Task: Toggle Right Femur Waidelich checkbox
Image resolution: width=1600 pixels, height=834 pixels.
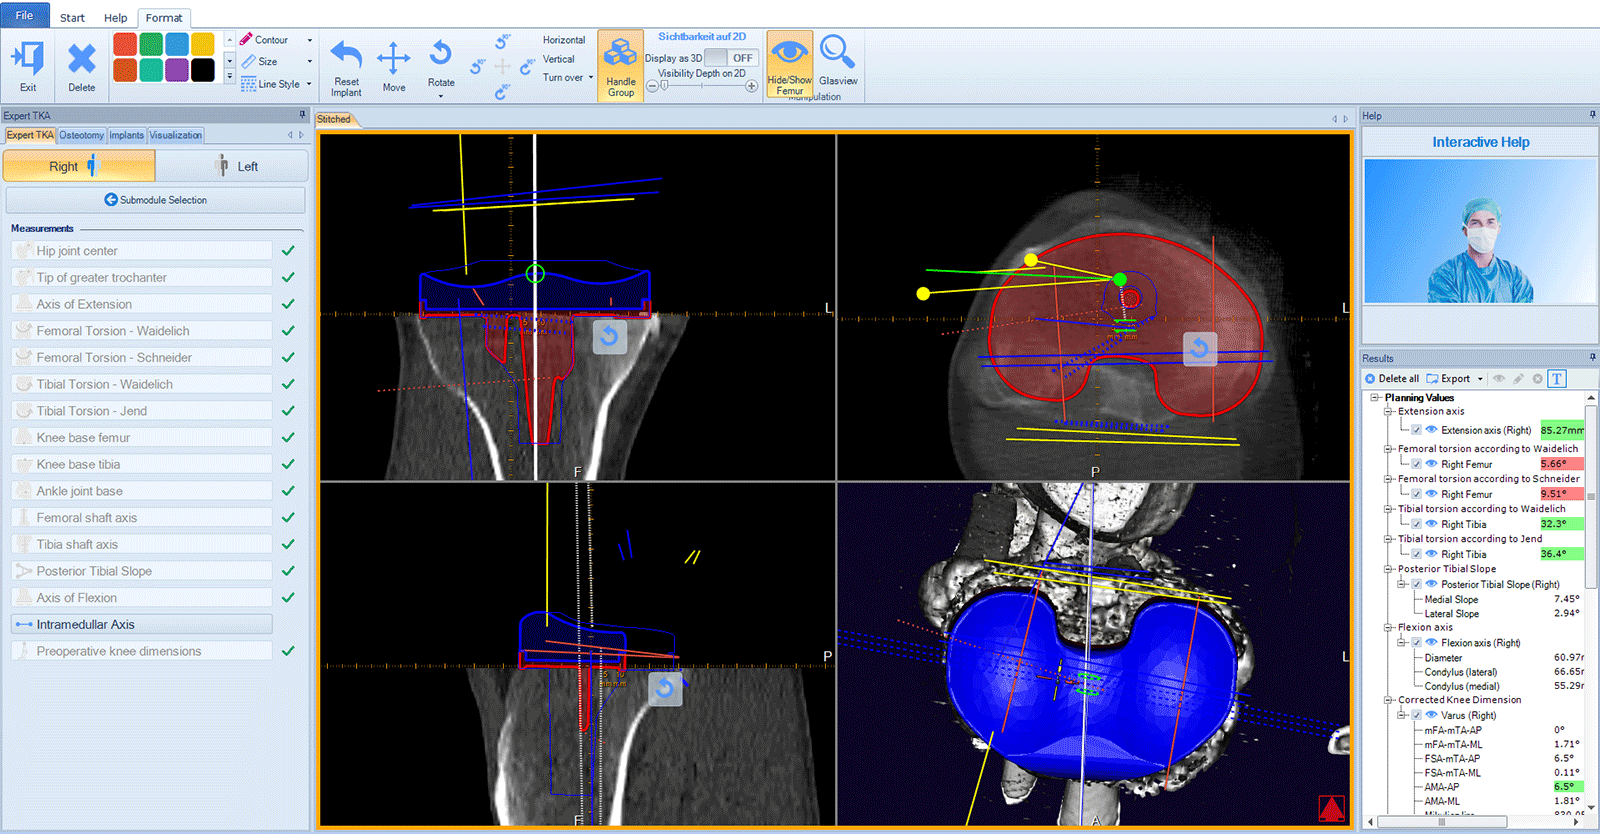Action: tap(1416, 464)
